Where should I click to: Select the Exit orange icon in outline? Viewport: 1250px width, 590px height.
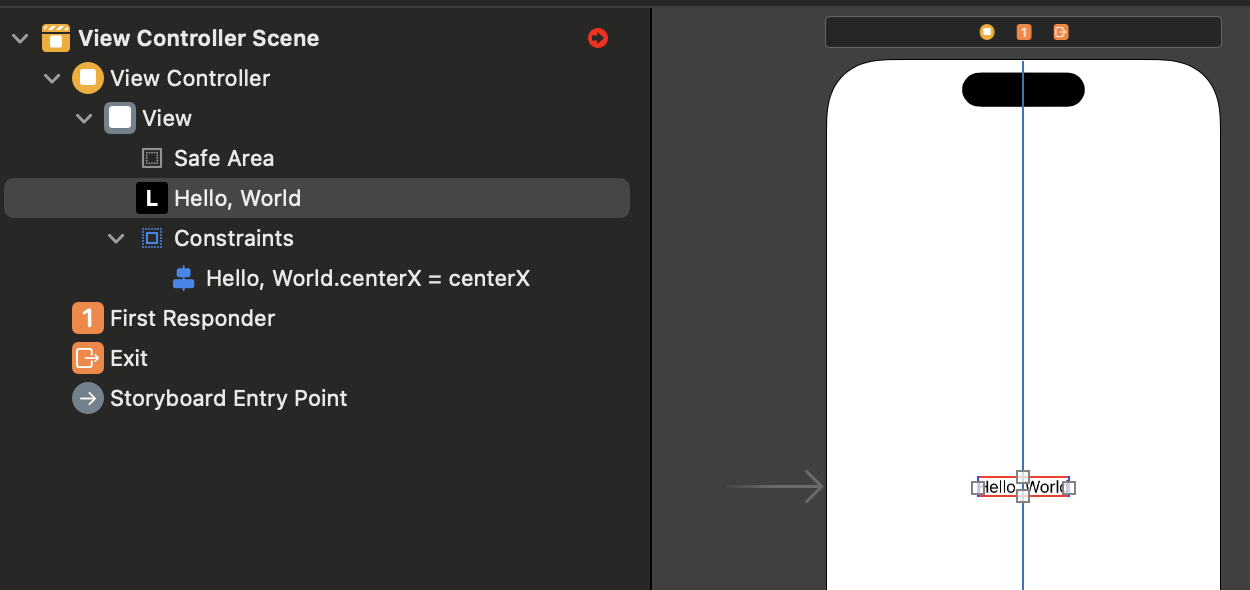(x=88, y=358)
